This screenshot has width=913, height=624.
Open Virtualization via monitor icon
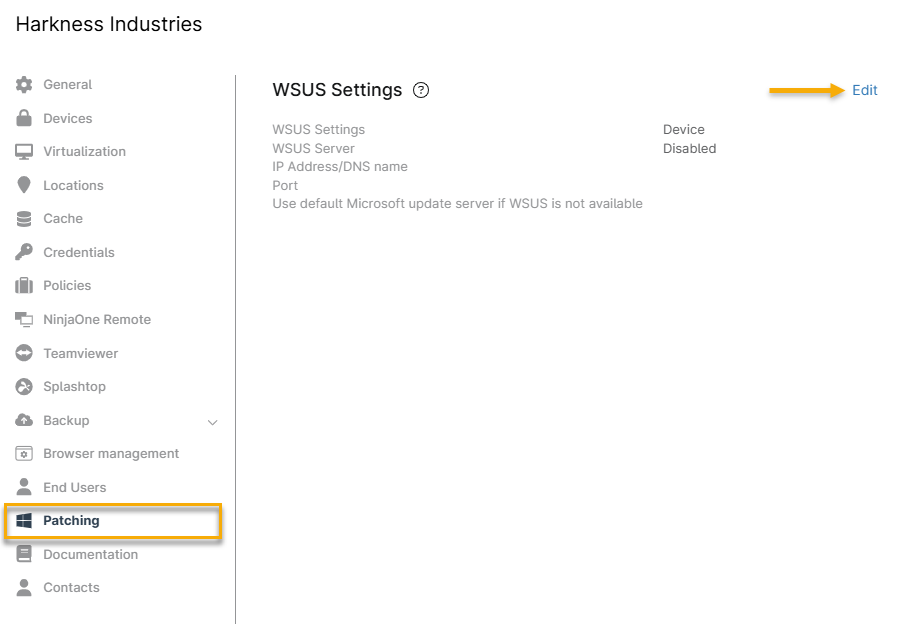(24, 152)
